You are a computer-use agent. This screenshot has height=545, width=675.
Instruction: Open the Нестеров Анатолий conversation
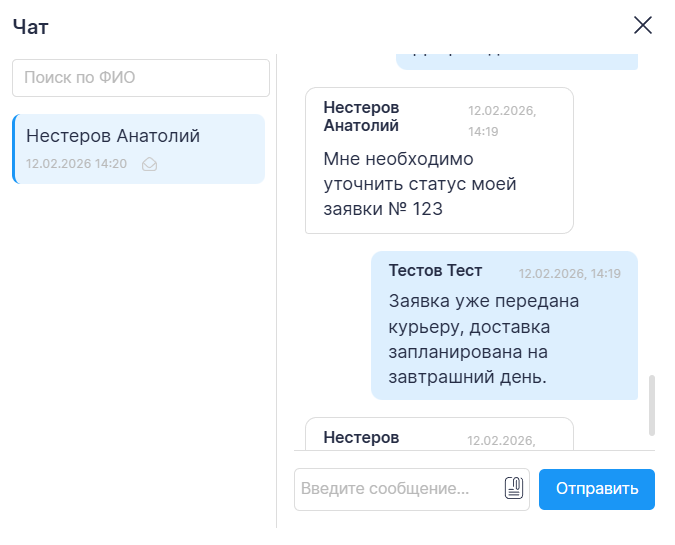click(138, 148)
